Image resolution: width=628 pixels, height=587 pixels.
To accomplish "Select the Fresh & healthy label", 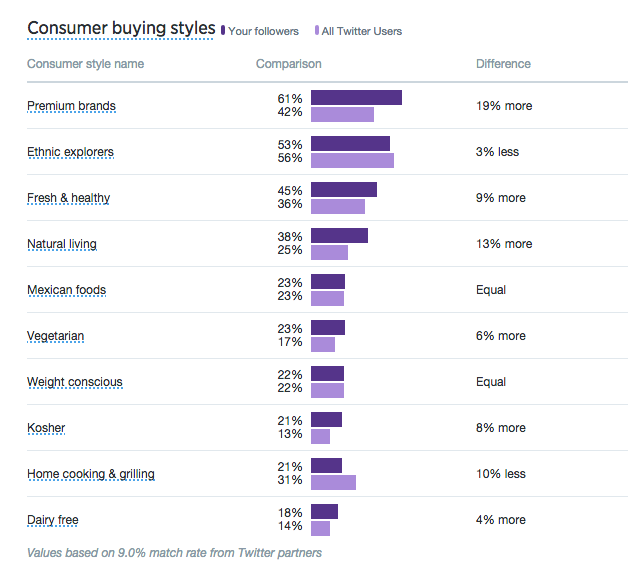I will [x=68, y=198].
